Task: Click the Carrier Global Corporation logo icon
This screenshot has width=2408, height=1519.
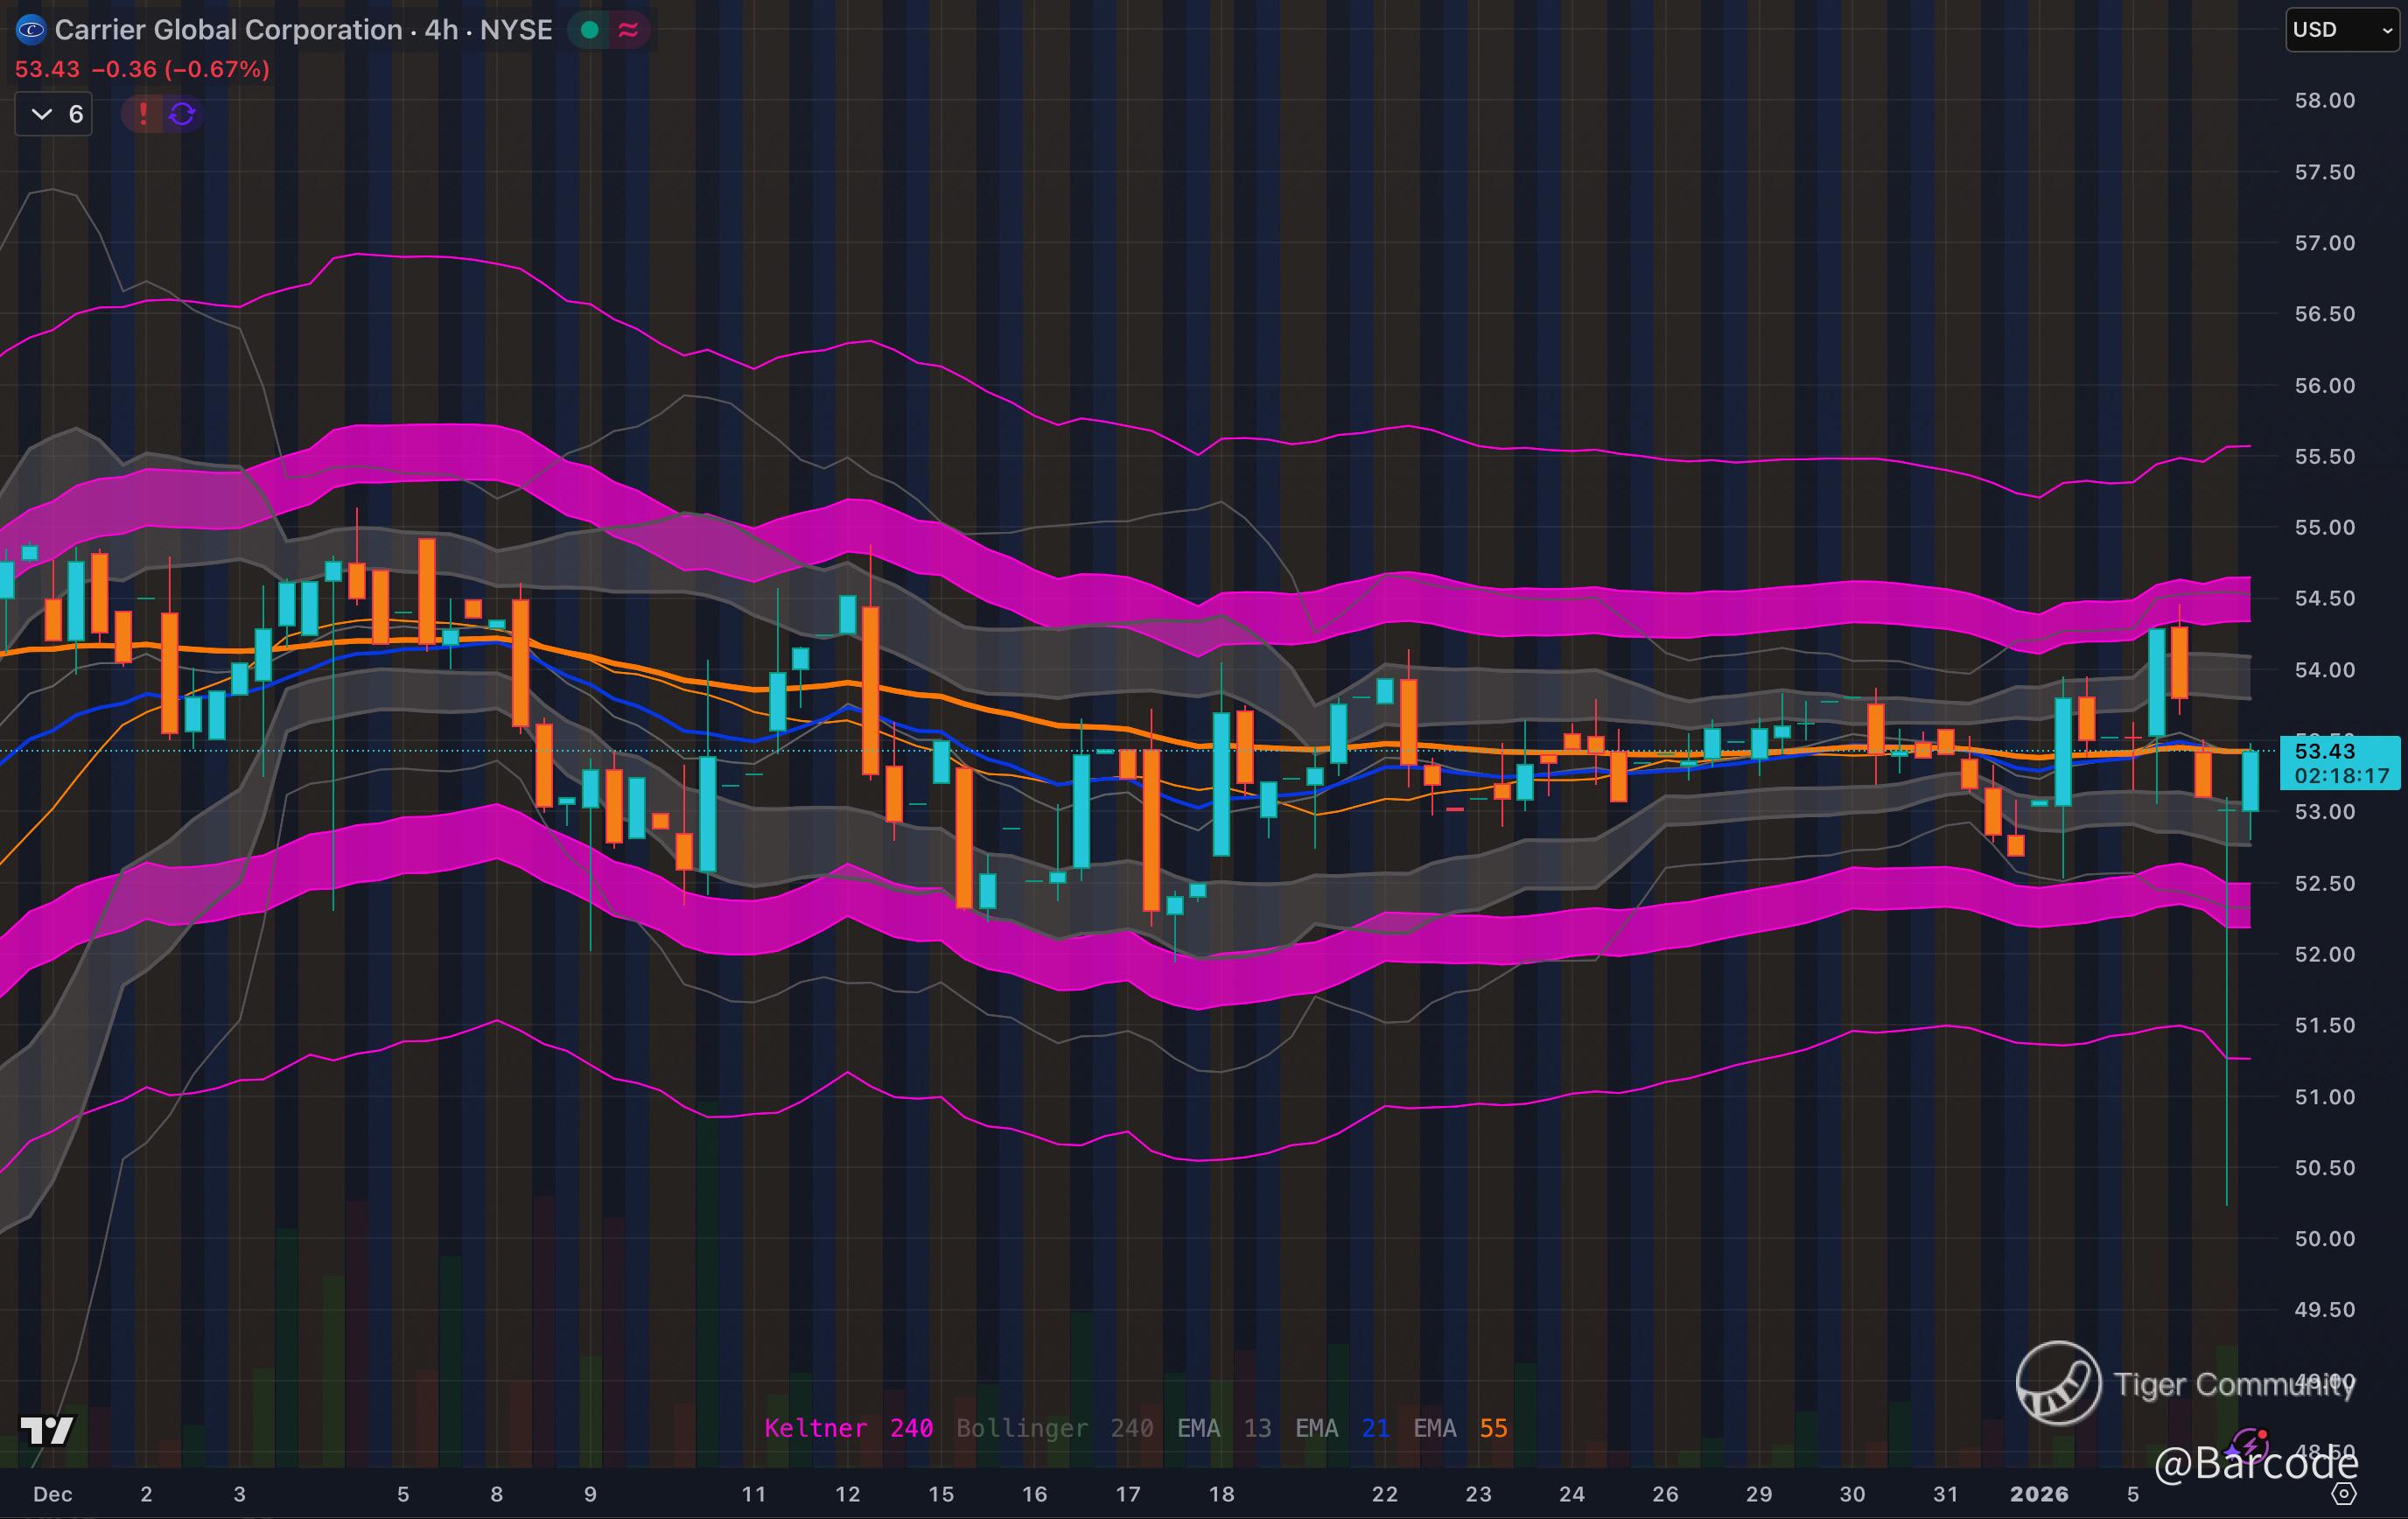Action: coord(31,30)
